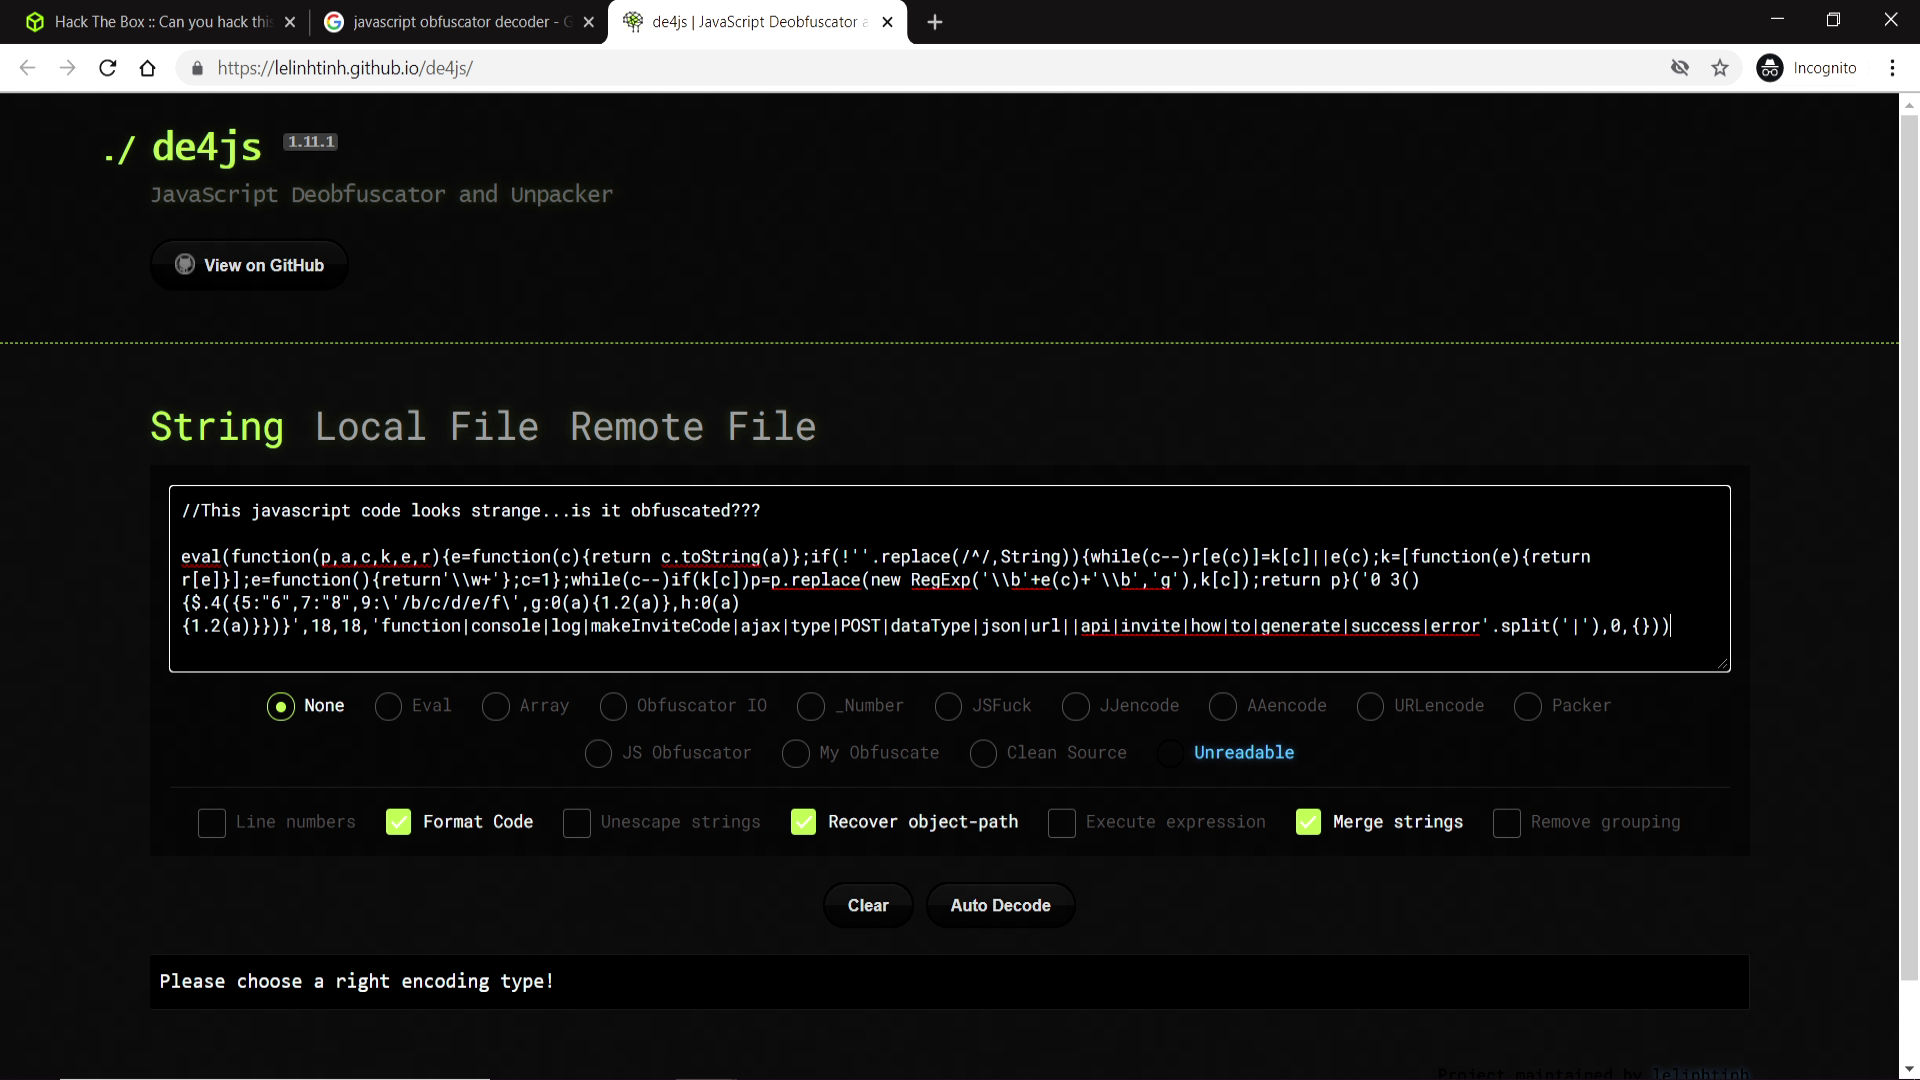Click inside the obfuscated code textarea

pyautogui.click(x=949, y=578)
